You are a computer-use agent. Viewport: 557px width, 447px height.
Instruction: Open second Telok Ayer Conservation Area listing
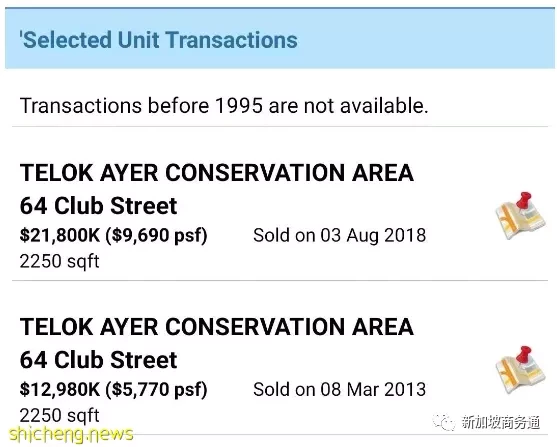pyautogui.click(x=280, y=357)
